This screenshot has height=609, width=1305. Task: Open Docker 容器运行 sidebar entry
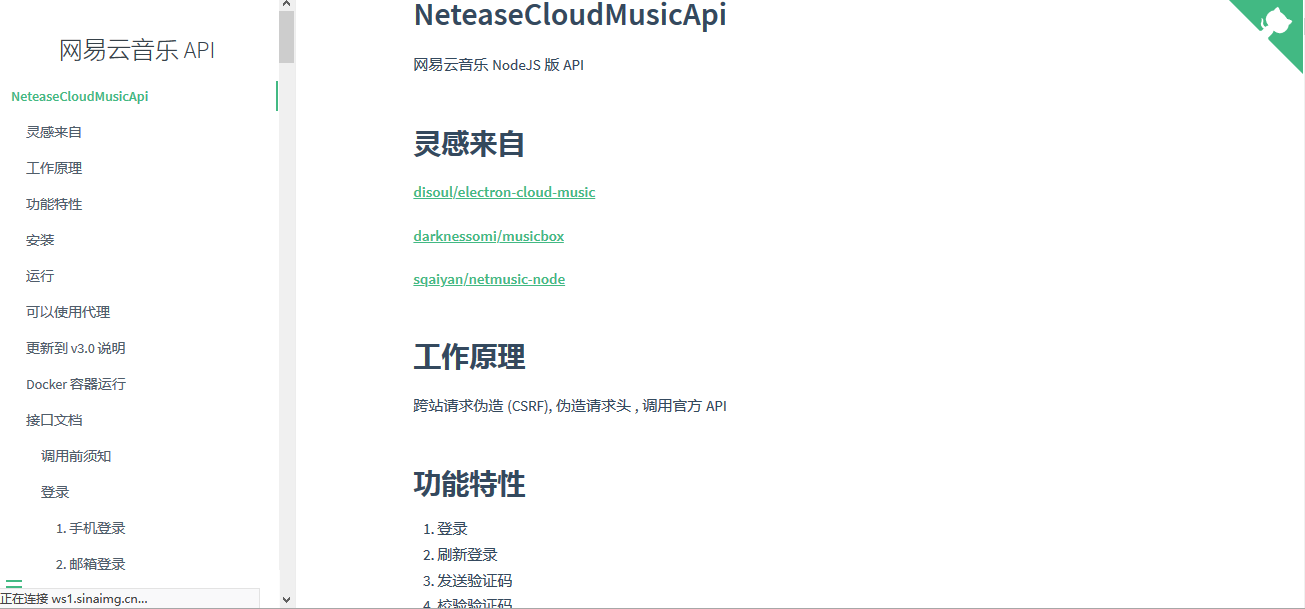[76, 384]
